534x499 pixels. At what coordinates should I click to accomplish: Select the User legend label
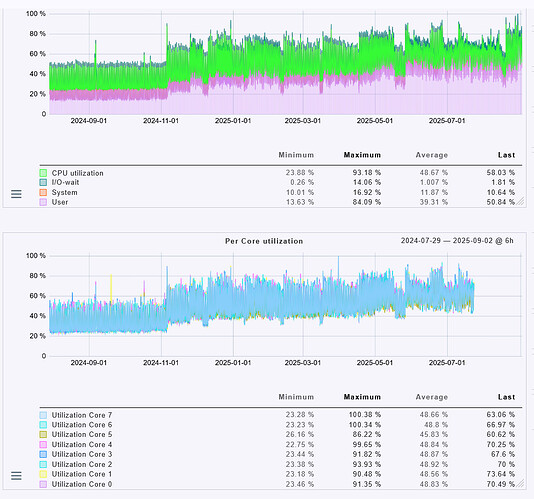click(x=60, y=202)
